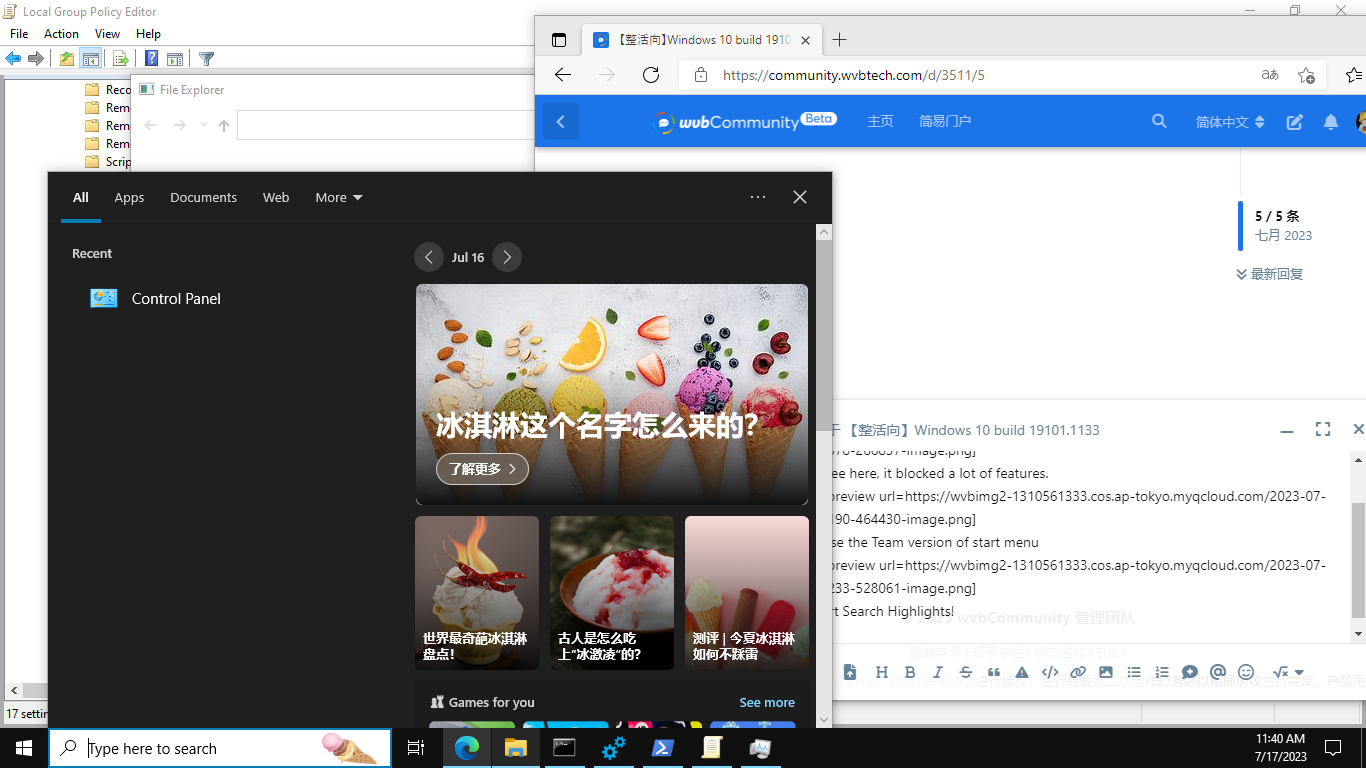Click the upload file icon in post editor
This screenshot has width=1366, height=768.
(x=849, y=672)
